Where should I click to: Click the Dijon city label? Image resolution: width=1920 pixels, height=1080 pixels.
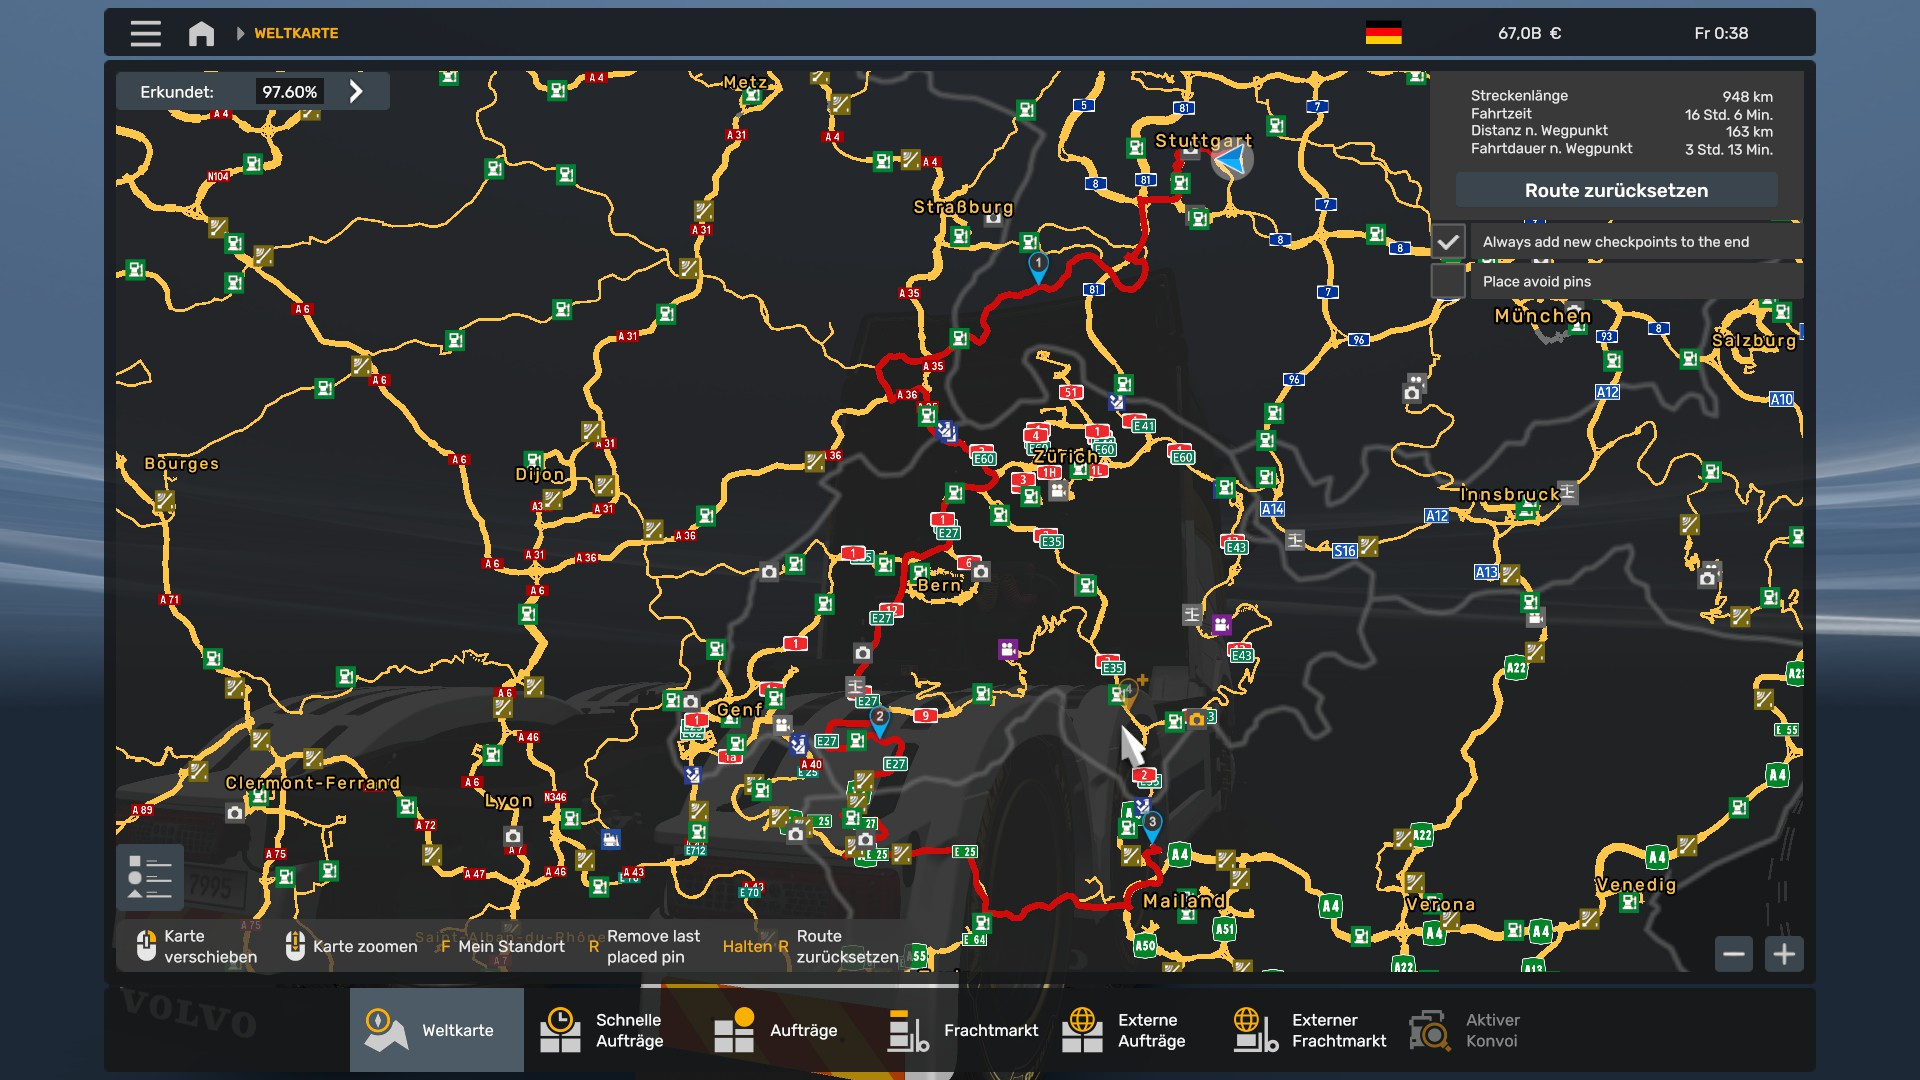click(539, 474)
